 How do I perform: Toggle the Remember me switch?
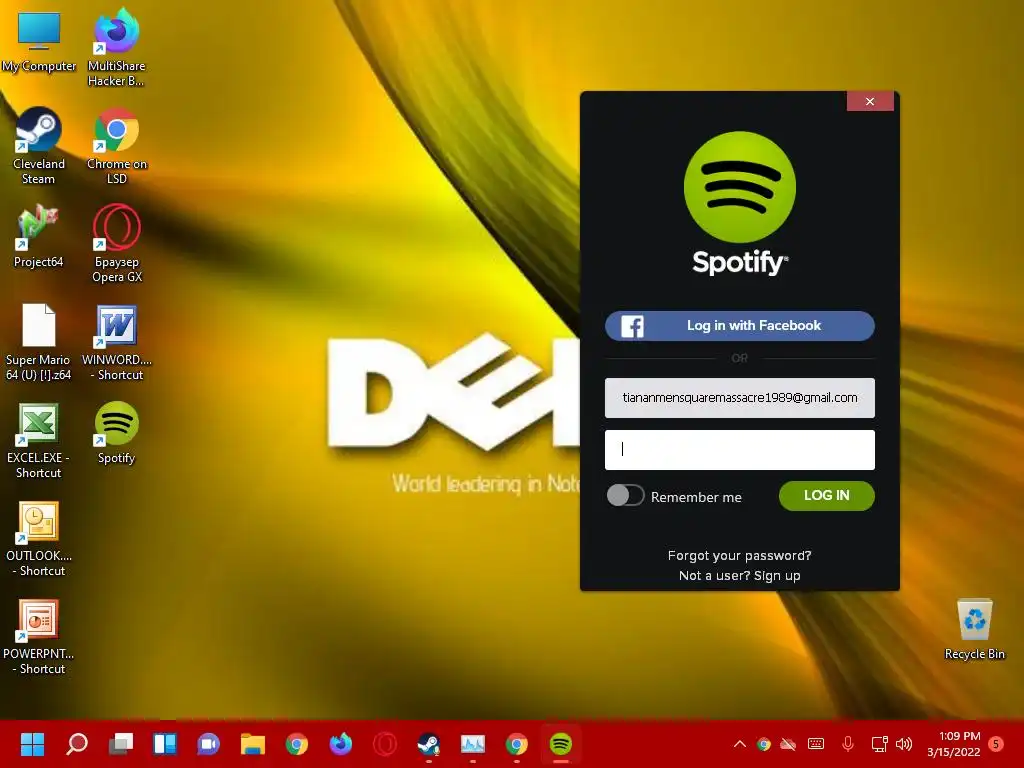click(625, 496)
